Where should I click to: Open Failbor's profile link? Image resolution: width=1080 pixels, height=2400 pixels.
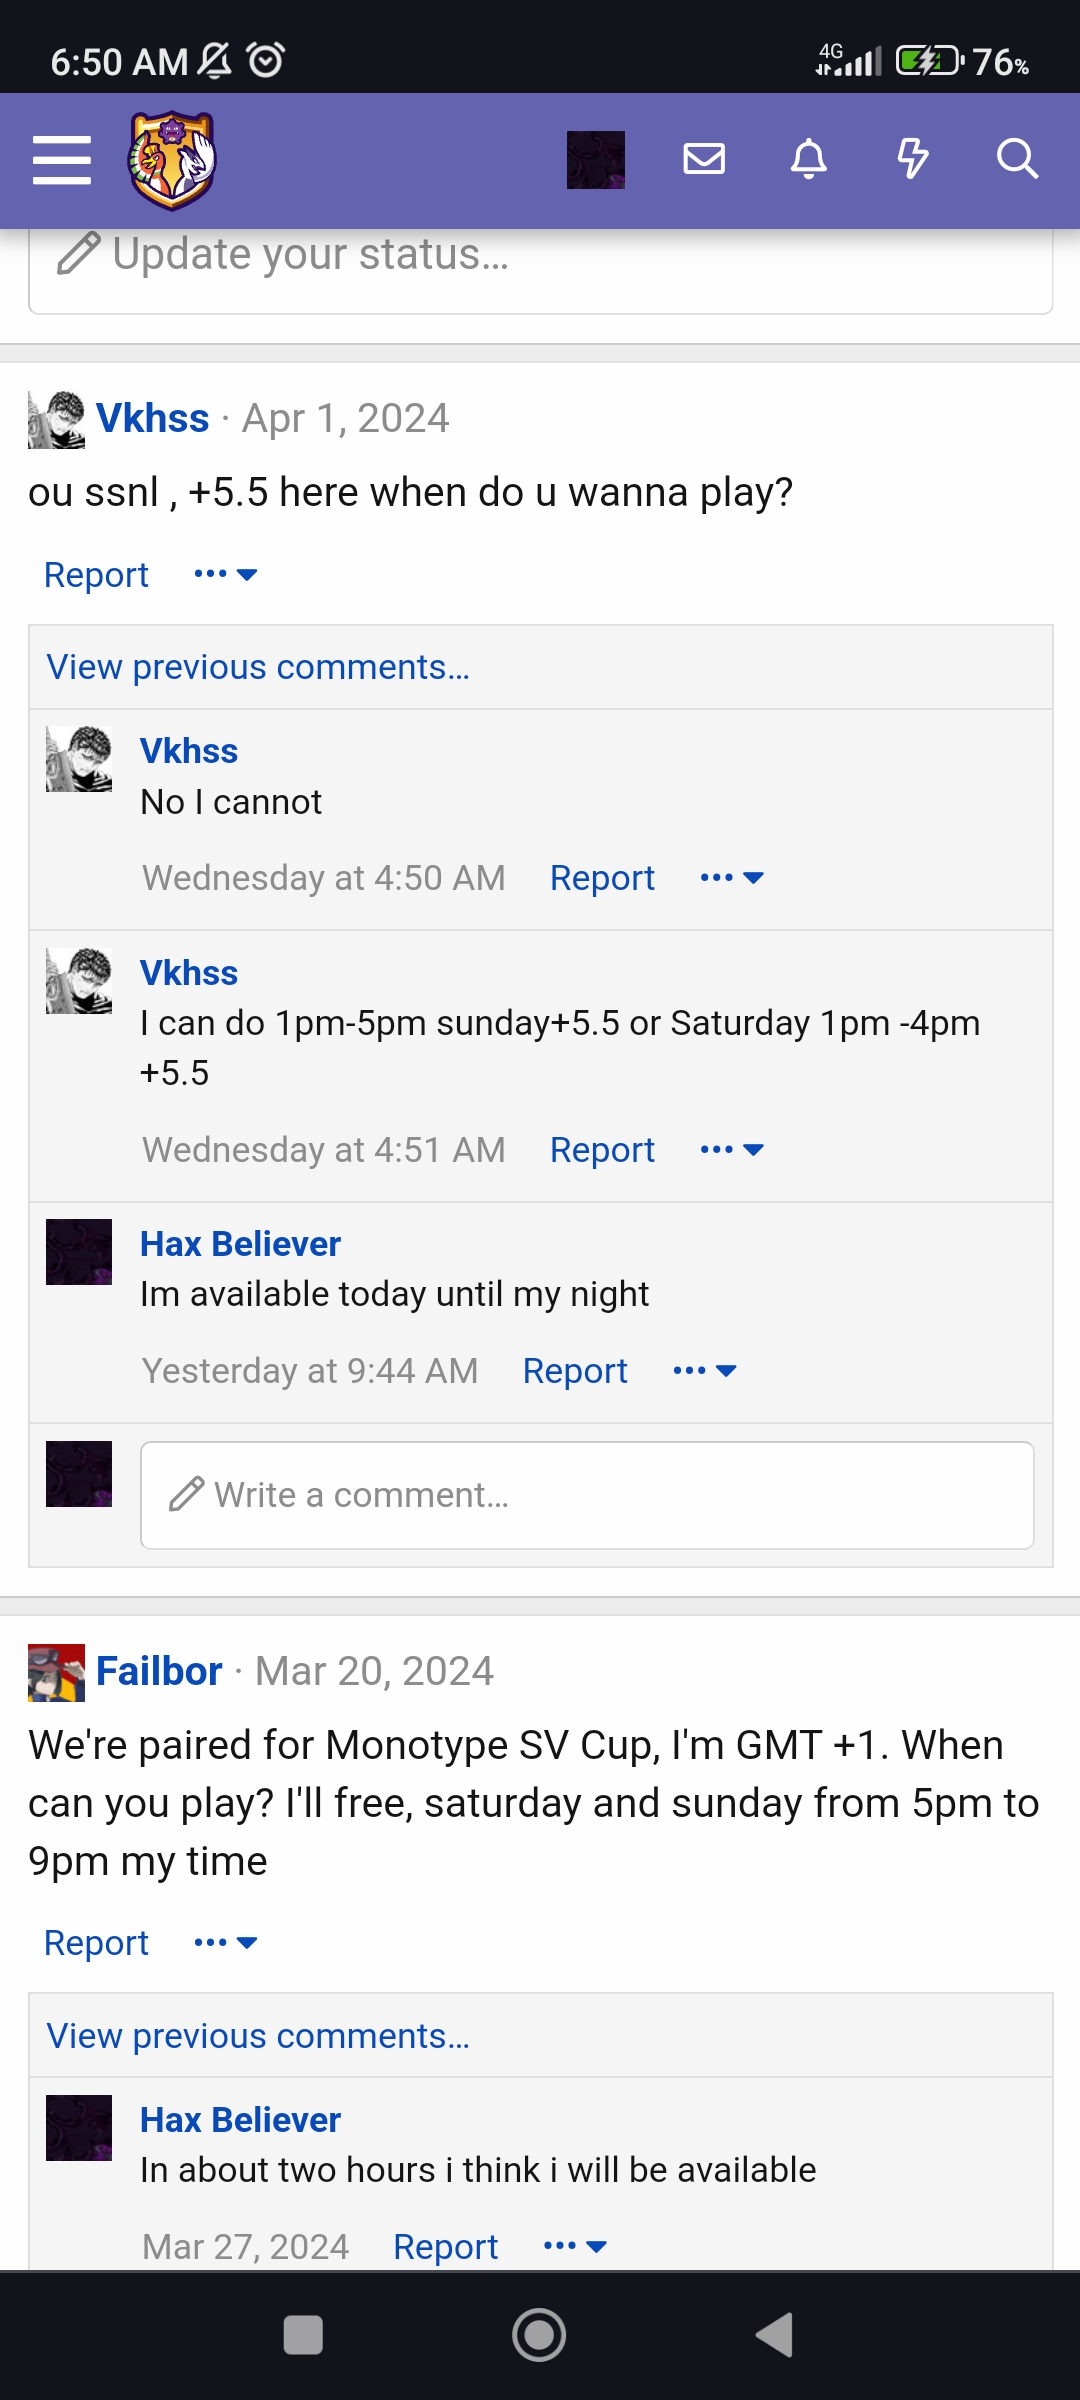point(159,1671)
